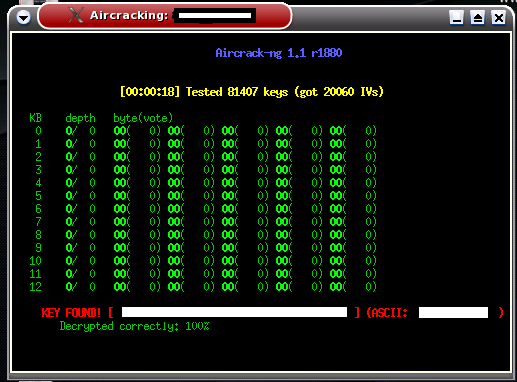Close the Aircracking window

pos(498,17)
